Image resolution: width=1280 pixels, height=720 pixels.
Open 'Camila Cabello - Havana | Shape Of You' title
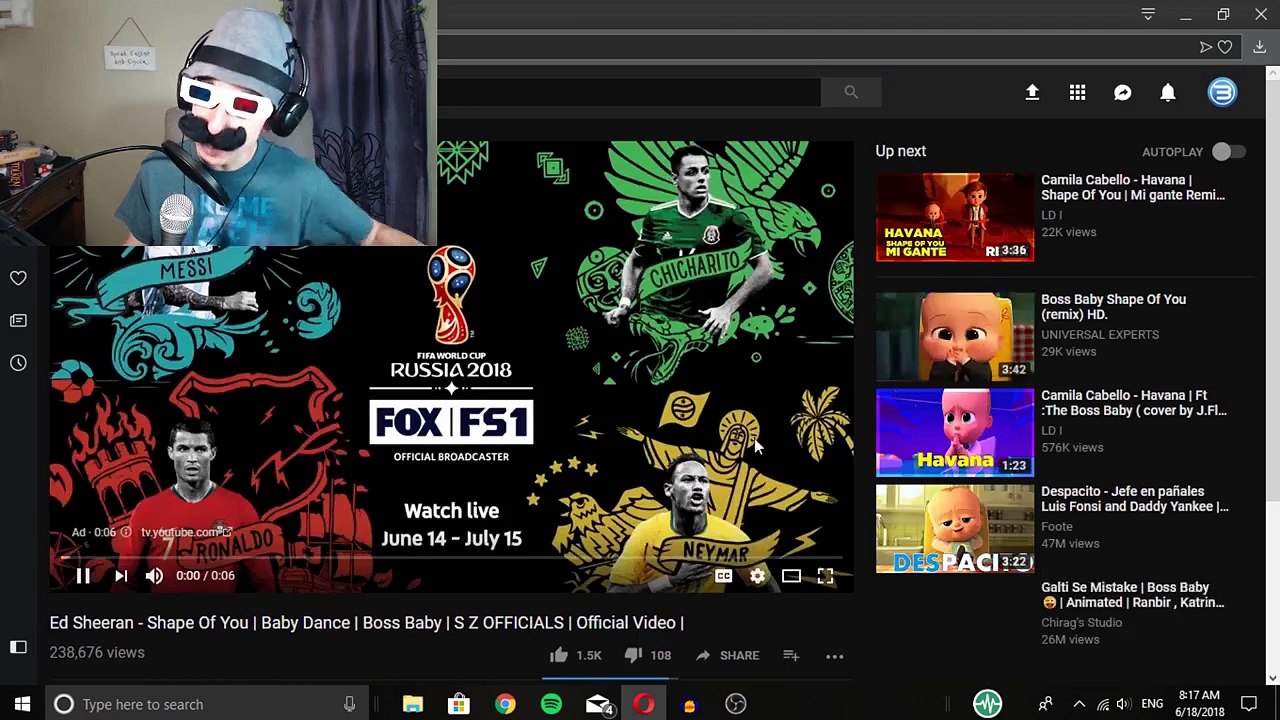click(1133, 188)
